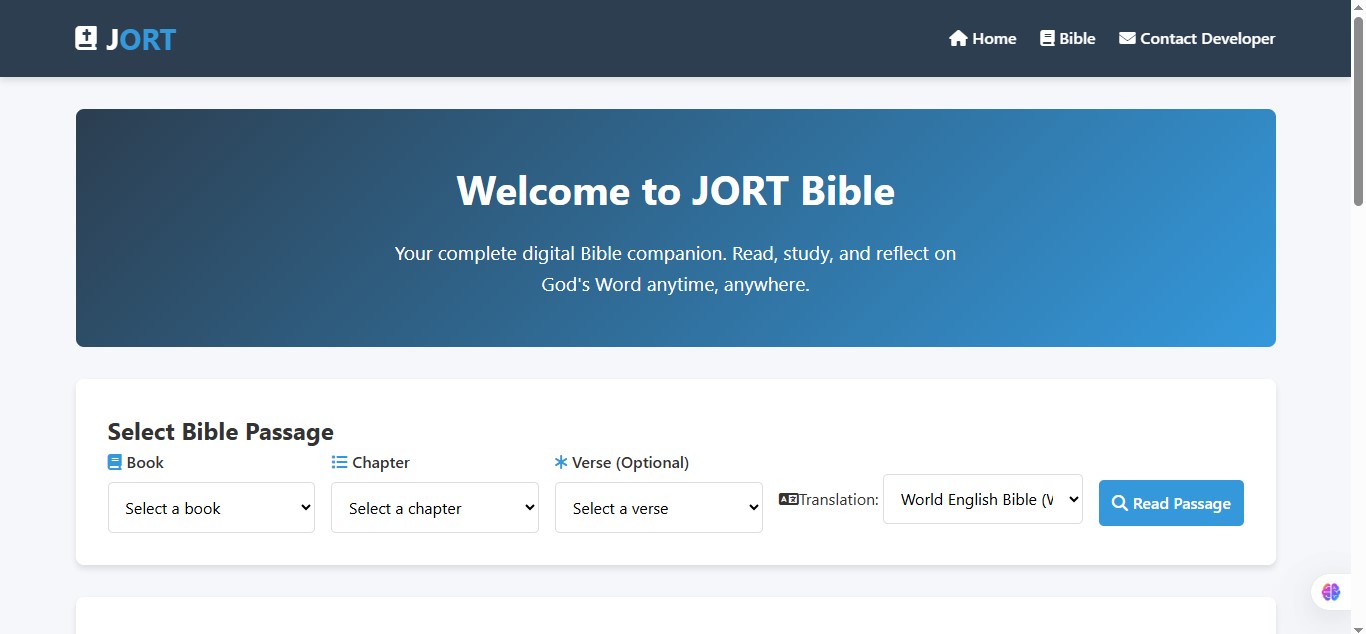Viewport: 1366px width, 634px height.
Task: Open the Select a verse dropdown
Action: click(x=658, y=507)
